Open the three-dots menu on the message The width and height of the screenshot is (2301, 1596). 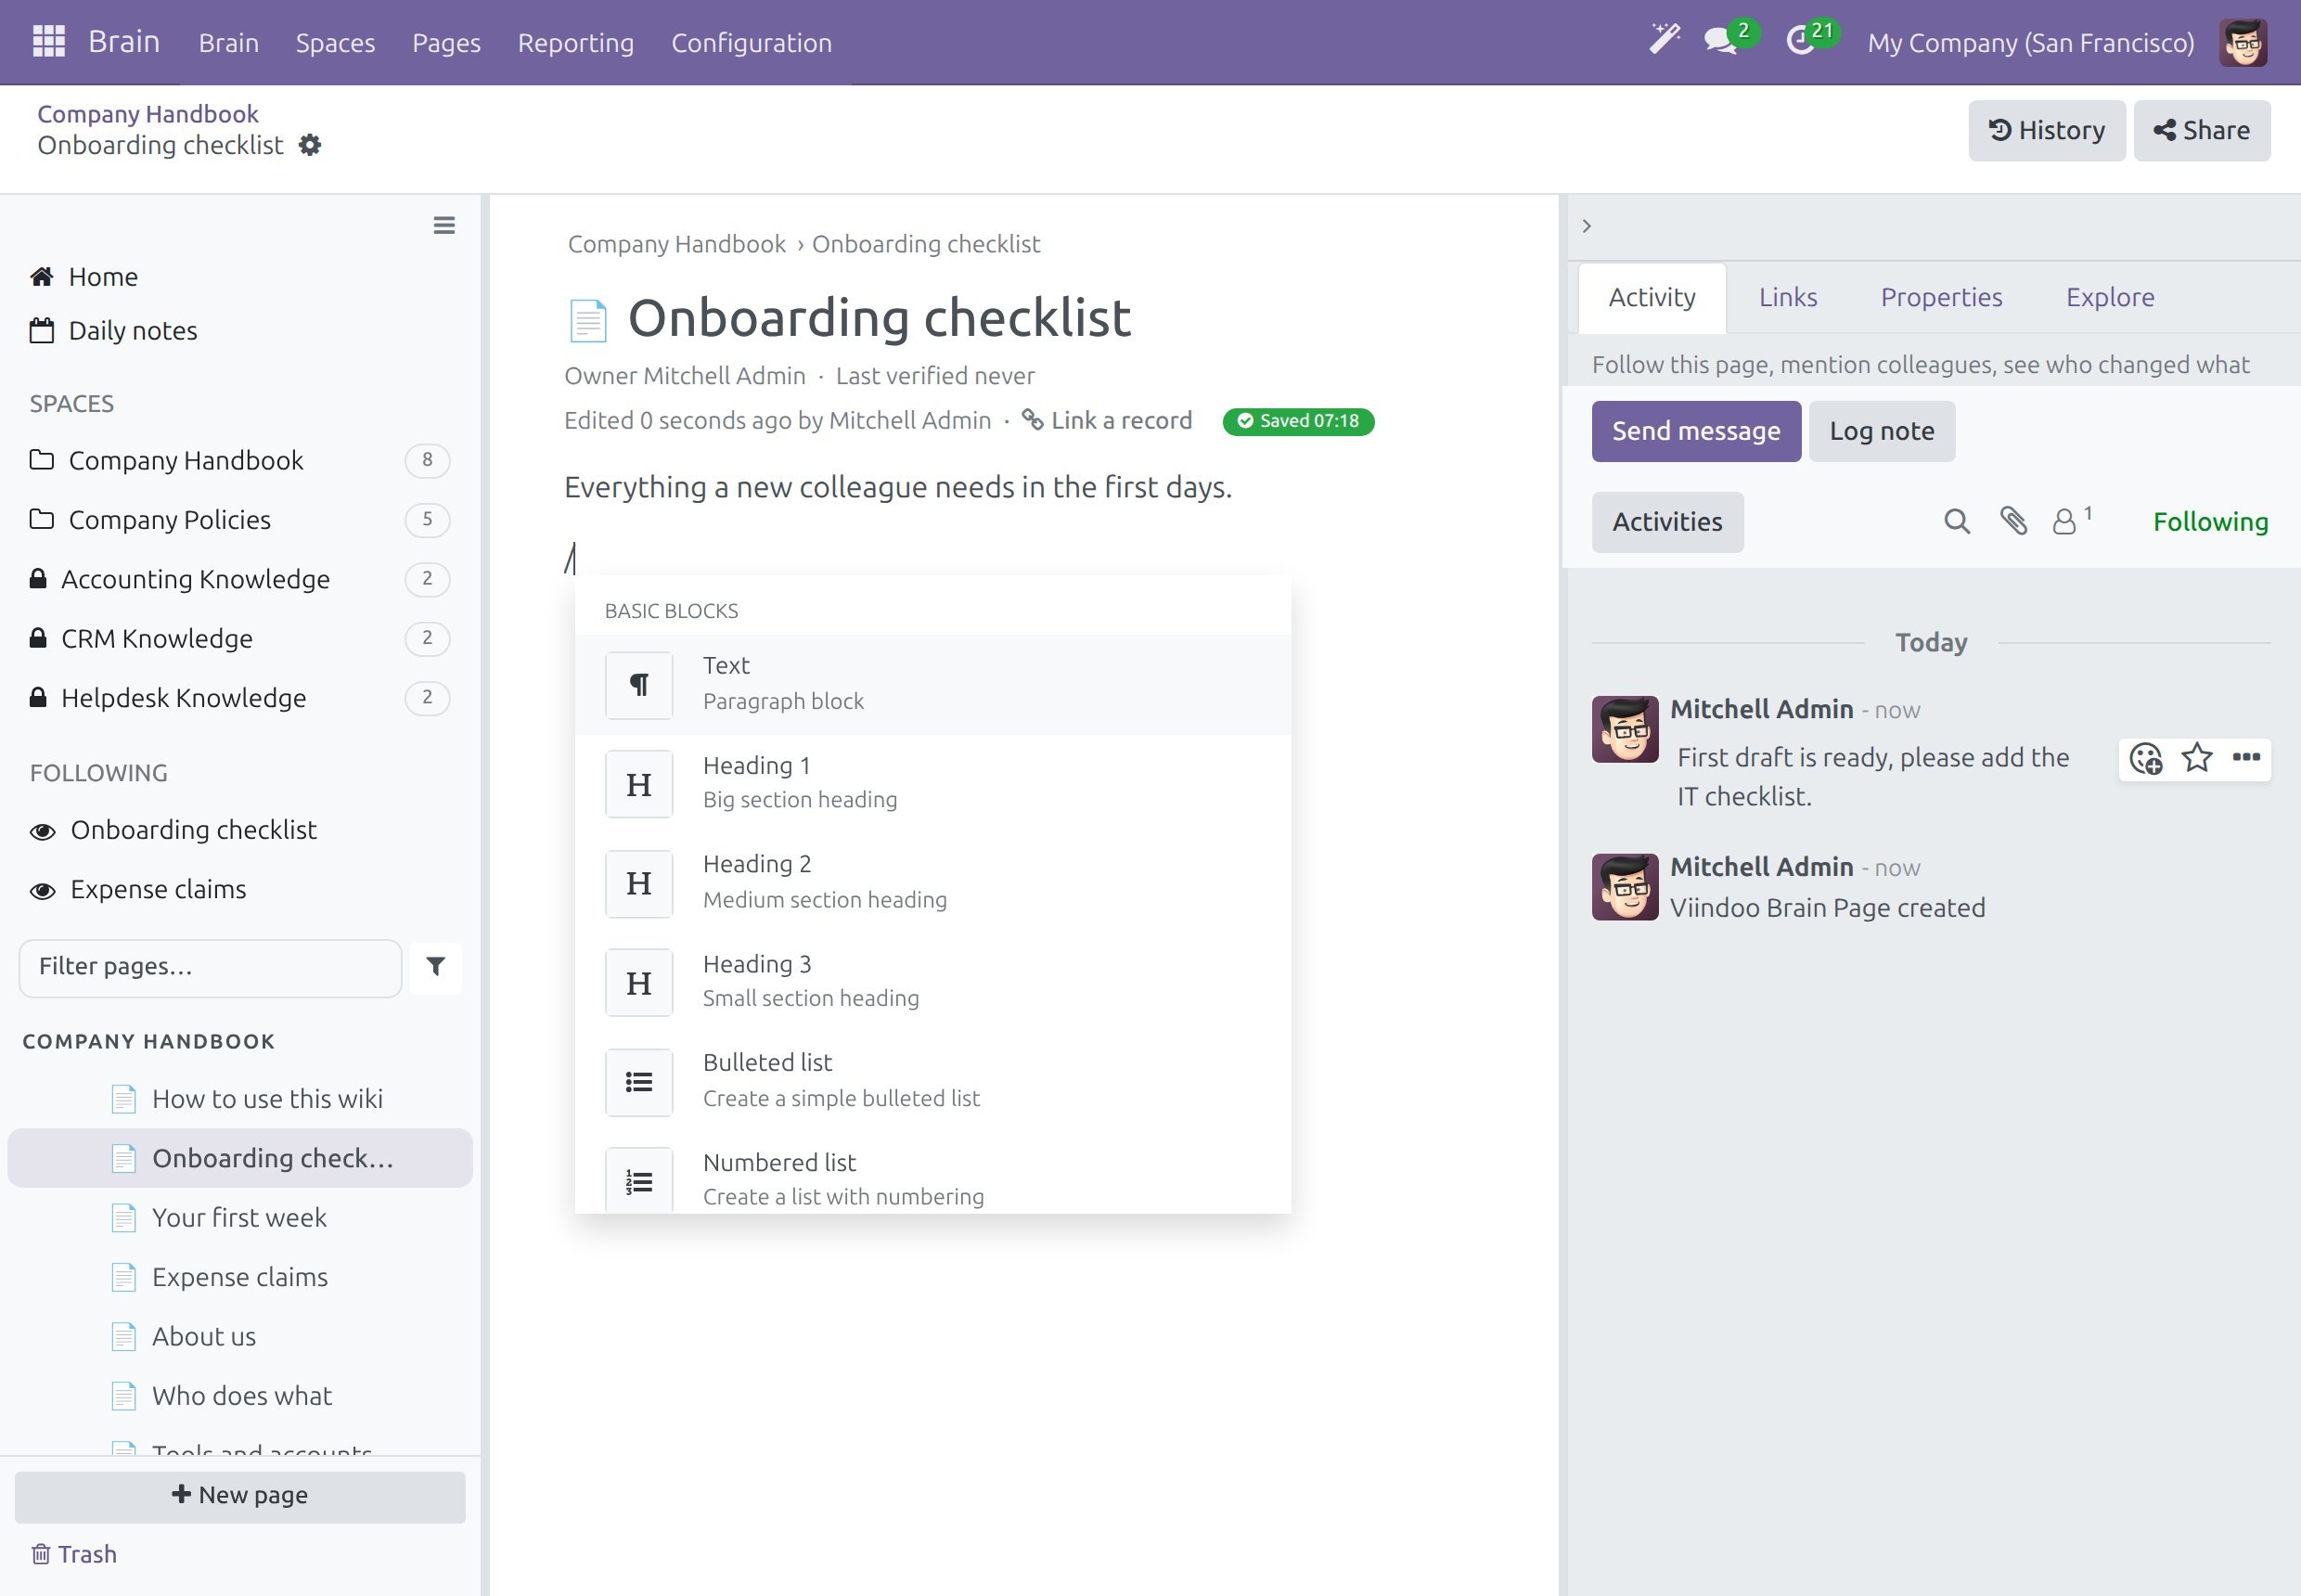2246,757
